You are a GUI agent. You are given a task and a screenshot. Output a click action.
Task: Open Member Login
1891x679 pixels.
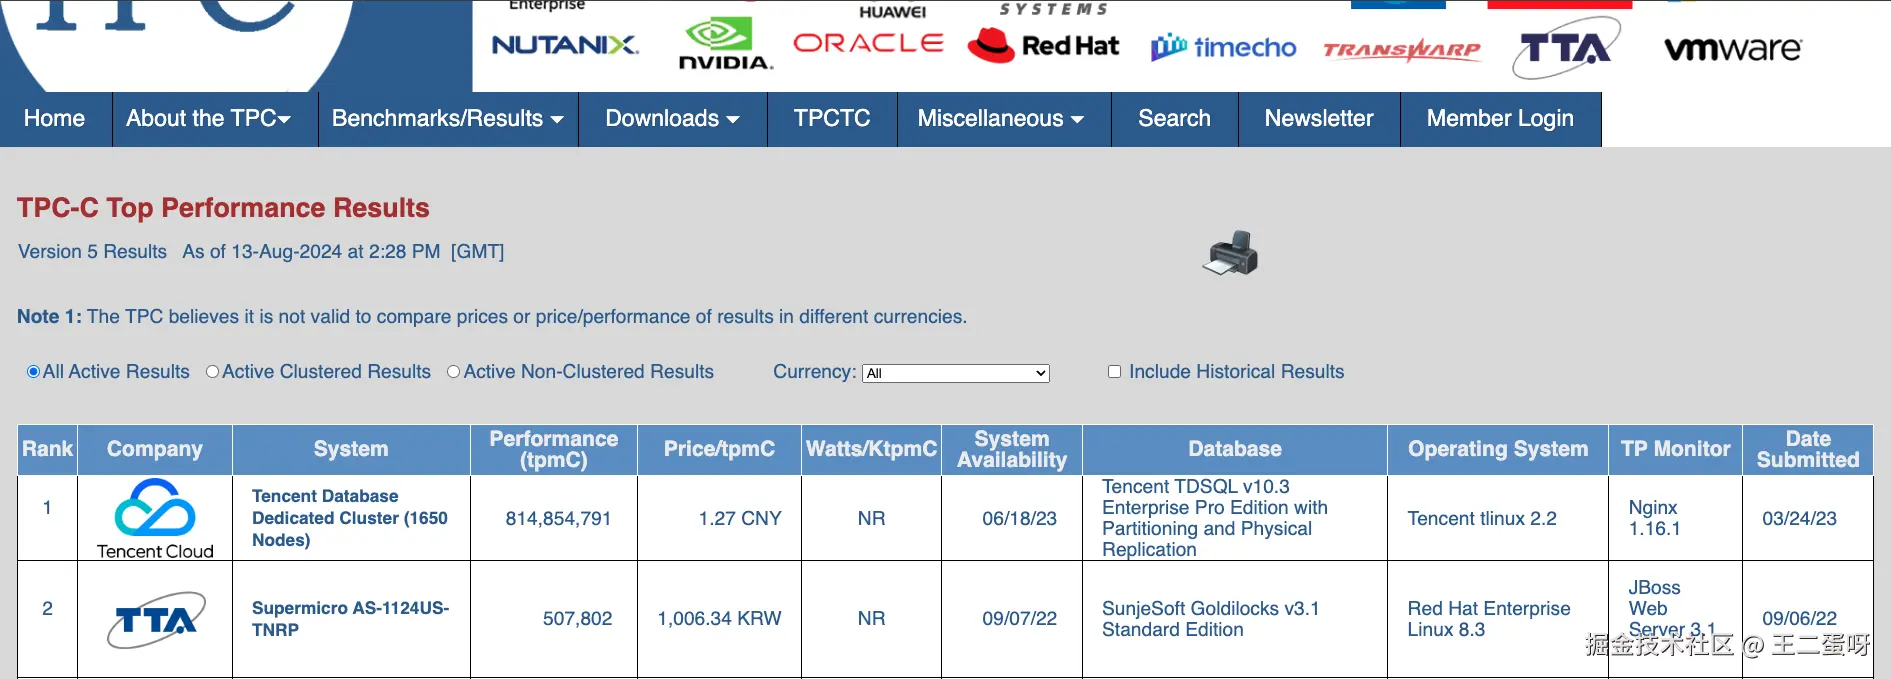(1500, 119)
